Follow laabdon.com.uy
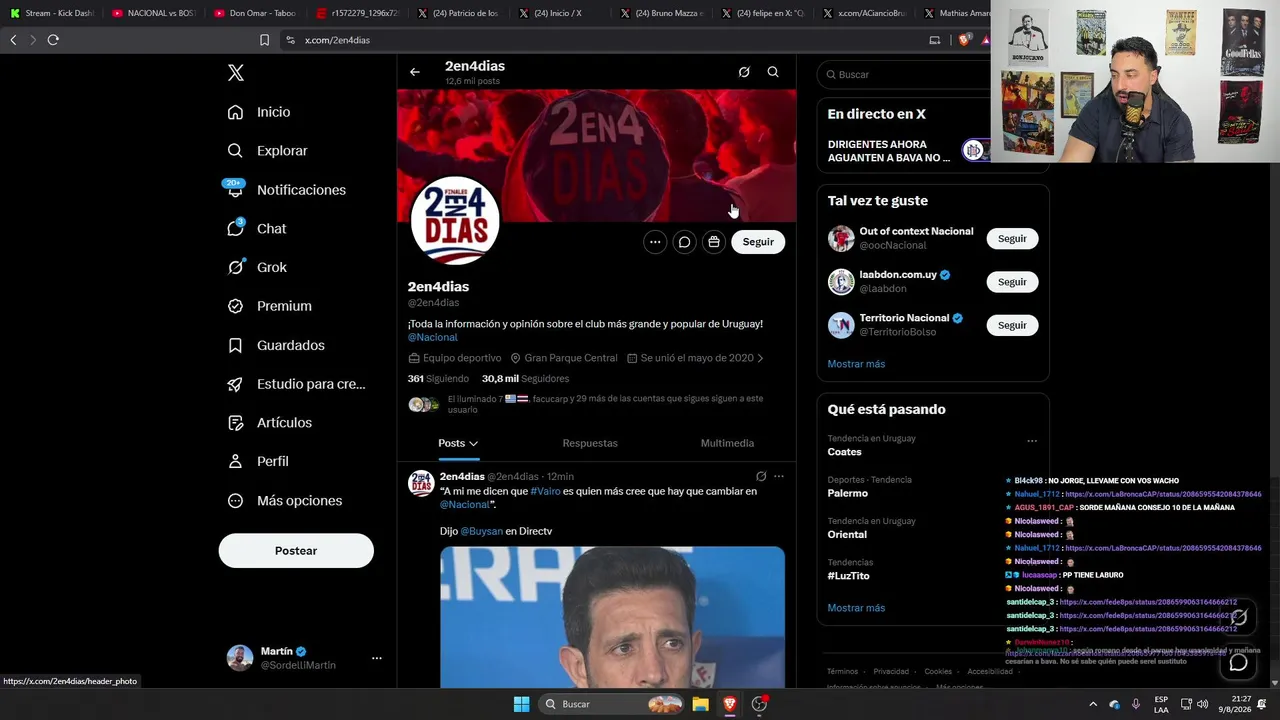Screen dimensions: 1280x720 [1012, 282]
